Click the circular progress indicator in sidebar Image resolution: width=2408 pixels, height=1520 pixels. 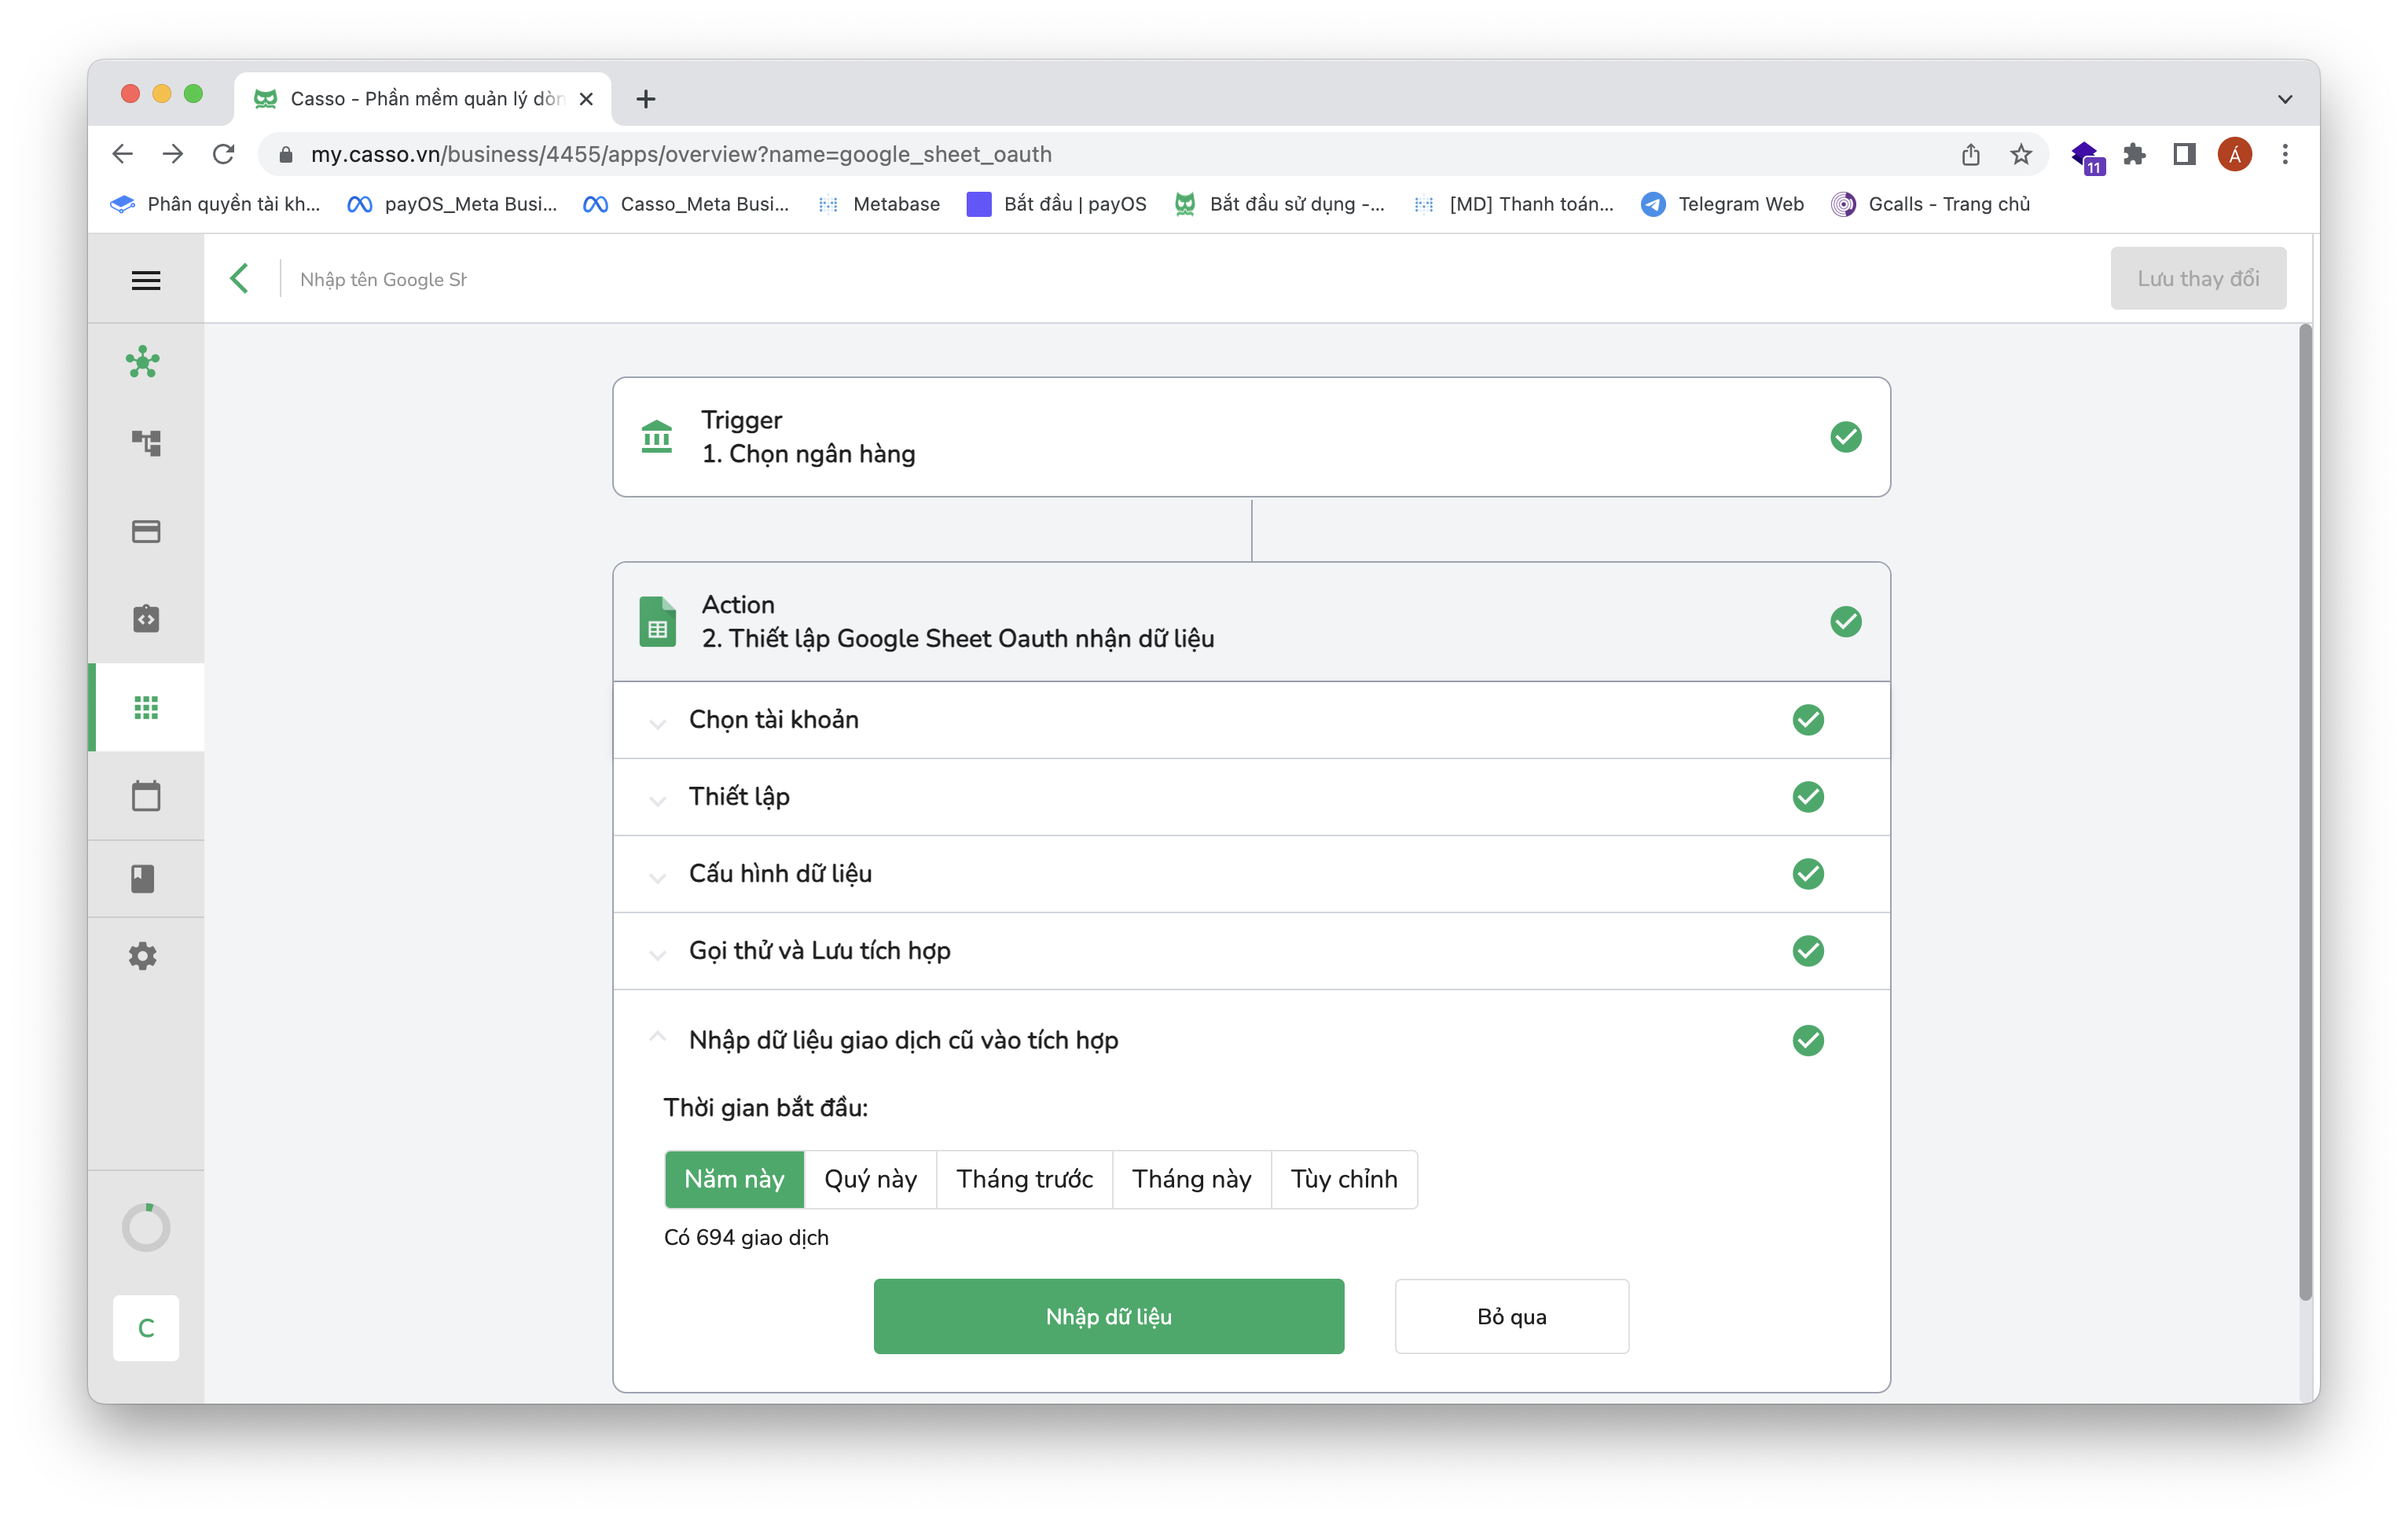(146, 1227)
